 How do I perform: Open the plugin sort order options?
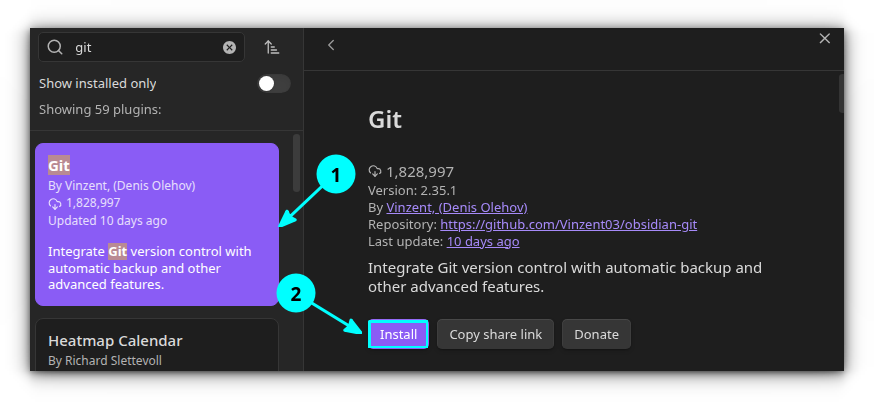pos(271,47)
